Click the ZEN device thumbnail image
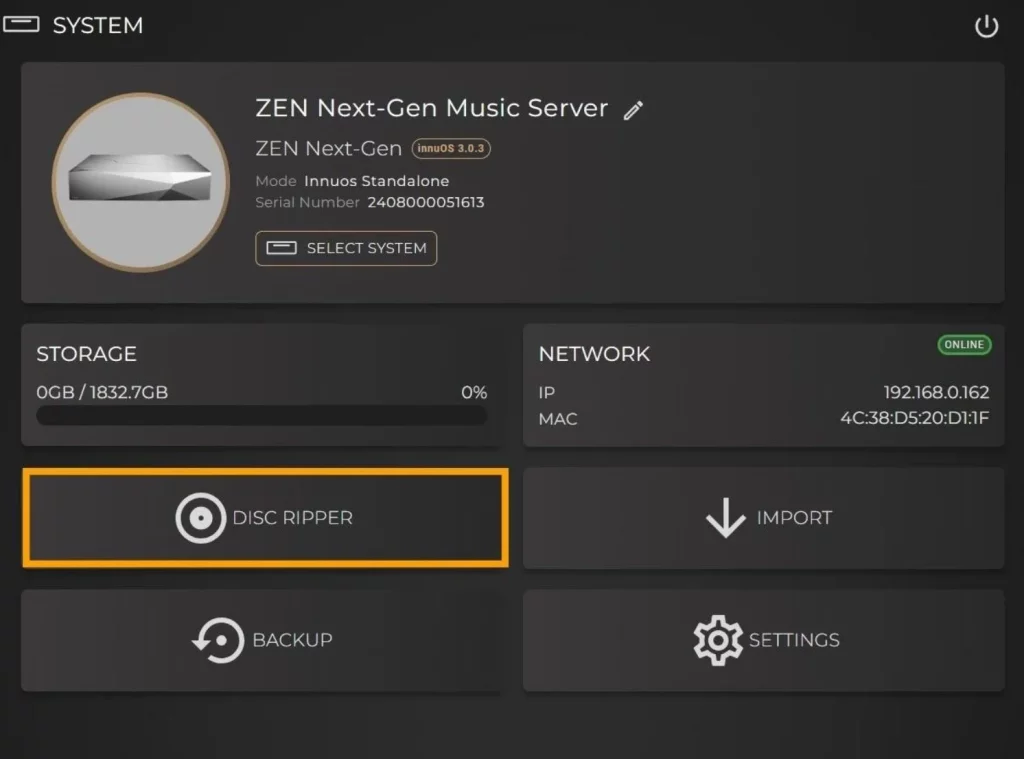 (x=140, y=182)
